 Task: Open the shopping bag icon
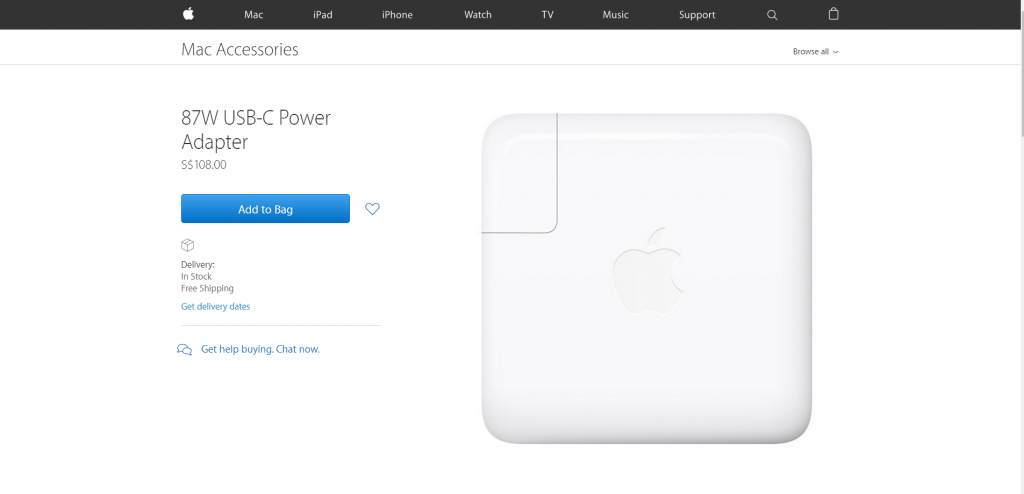833,14
